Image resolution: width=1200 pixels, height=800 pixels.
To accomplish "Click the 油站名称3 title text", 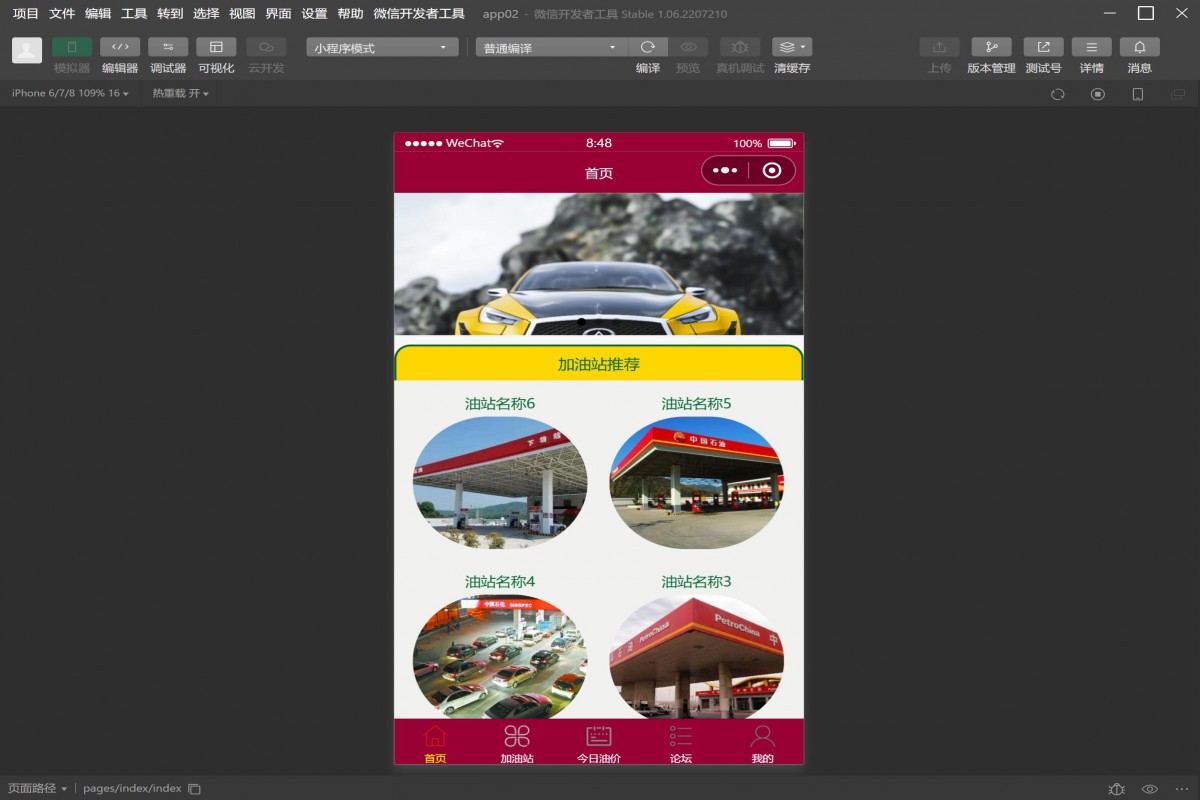I will click(696, 582).
